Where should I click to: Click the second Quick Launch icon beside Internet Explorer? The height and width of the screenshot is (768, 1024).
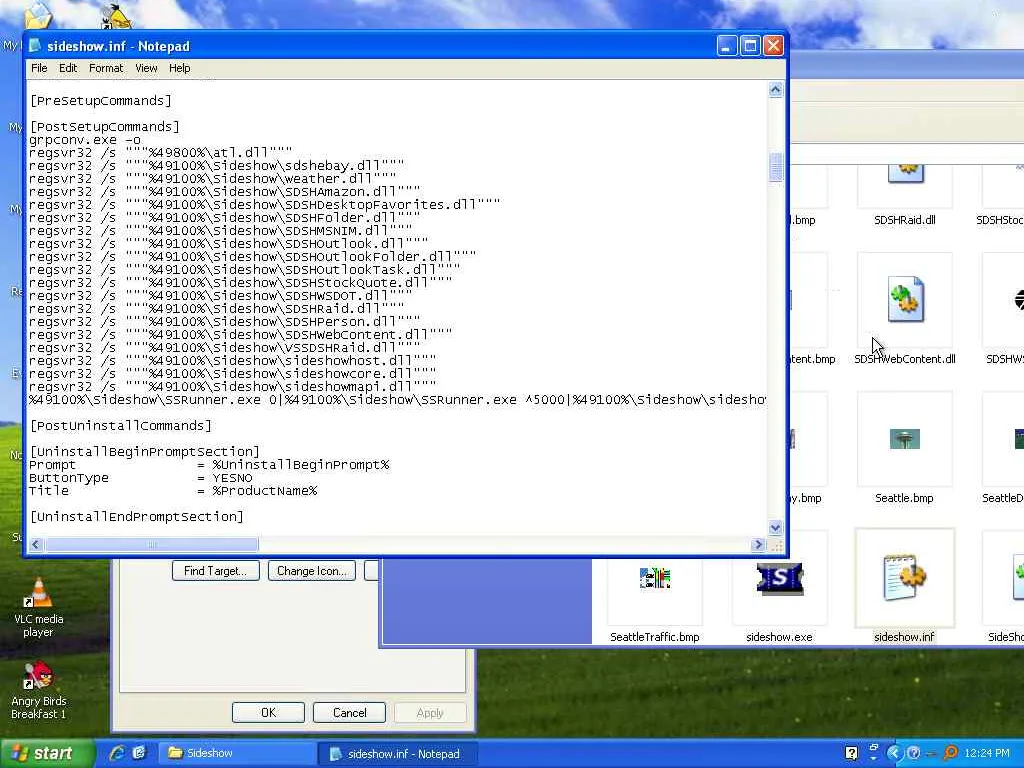pos(139,753)
